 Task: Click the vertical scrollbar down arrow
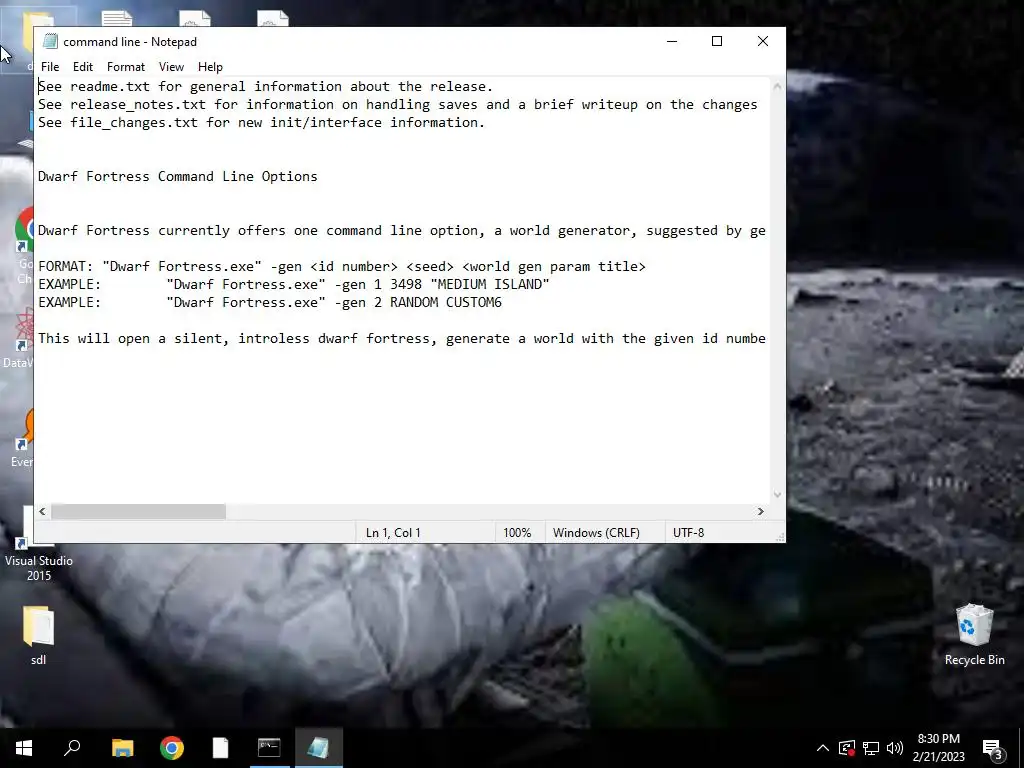pyautogui.click(x=777, y=495)
